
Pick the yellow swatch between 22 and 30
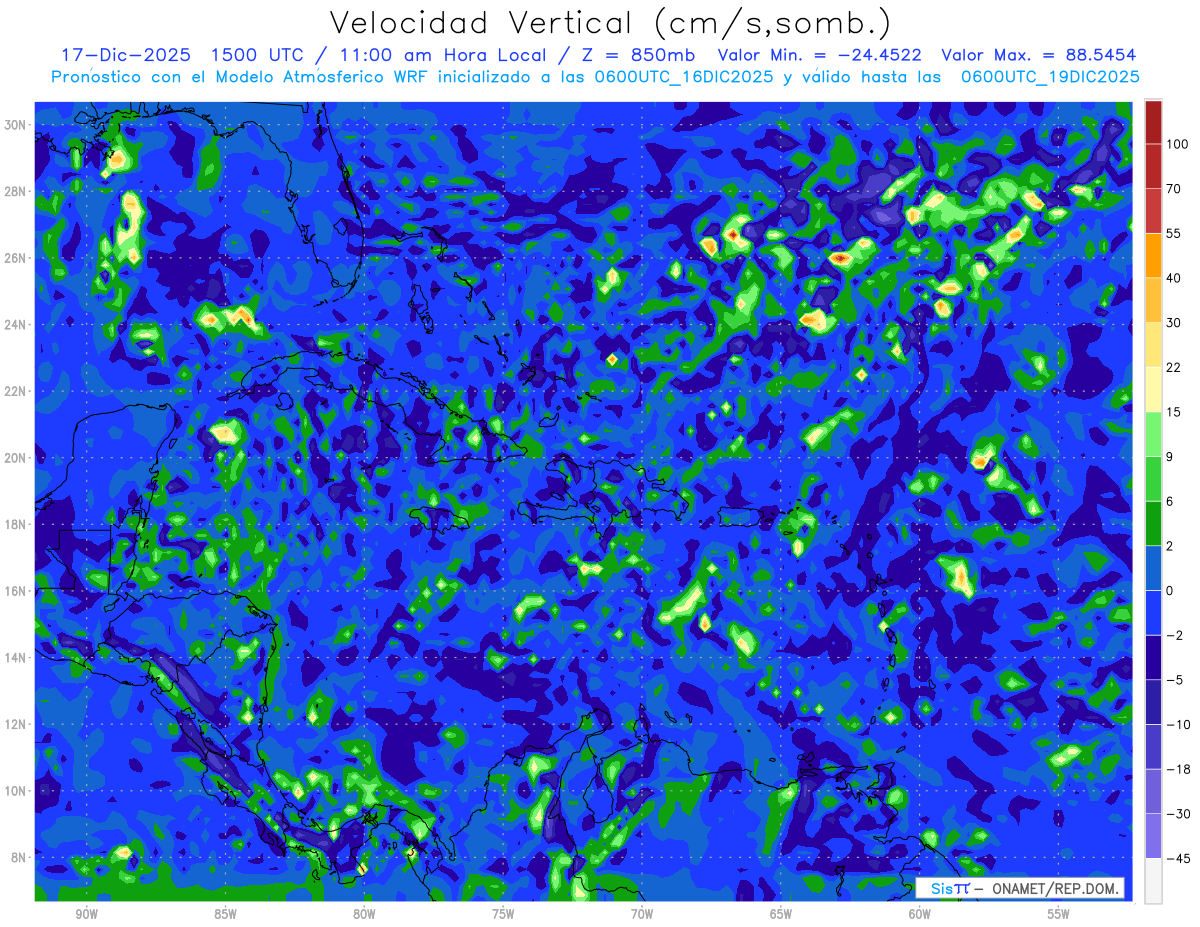1153,345
